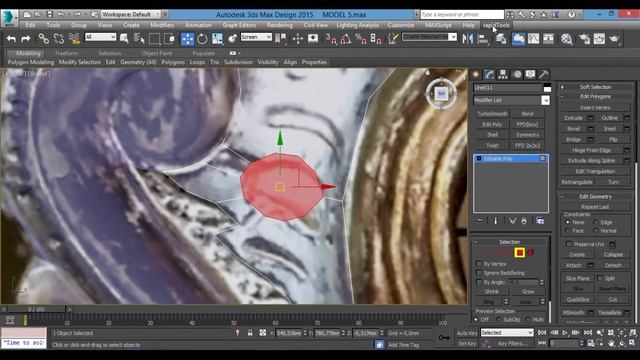Screen dimensions: 640x360
Task: Open the Create Selection Set dropdown
Action: (429, 37)
